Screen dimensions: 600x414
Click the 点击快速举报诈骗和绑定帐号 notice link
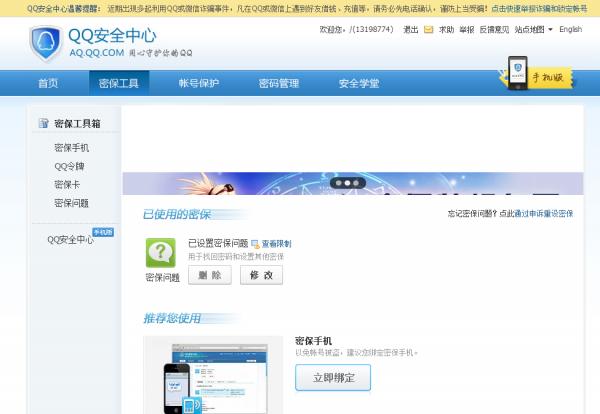click(539, 8)
